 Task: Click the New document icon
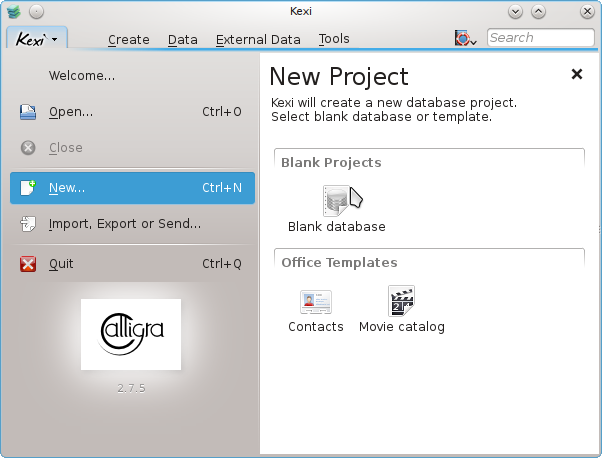point(28,187)
